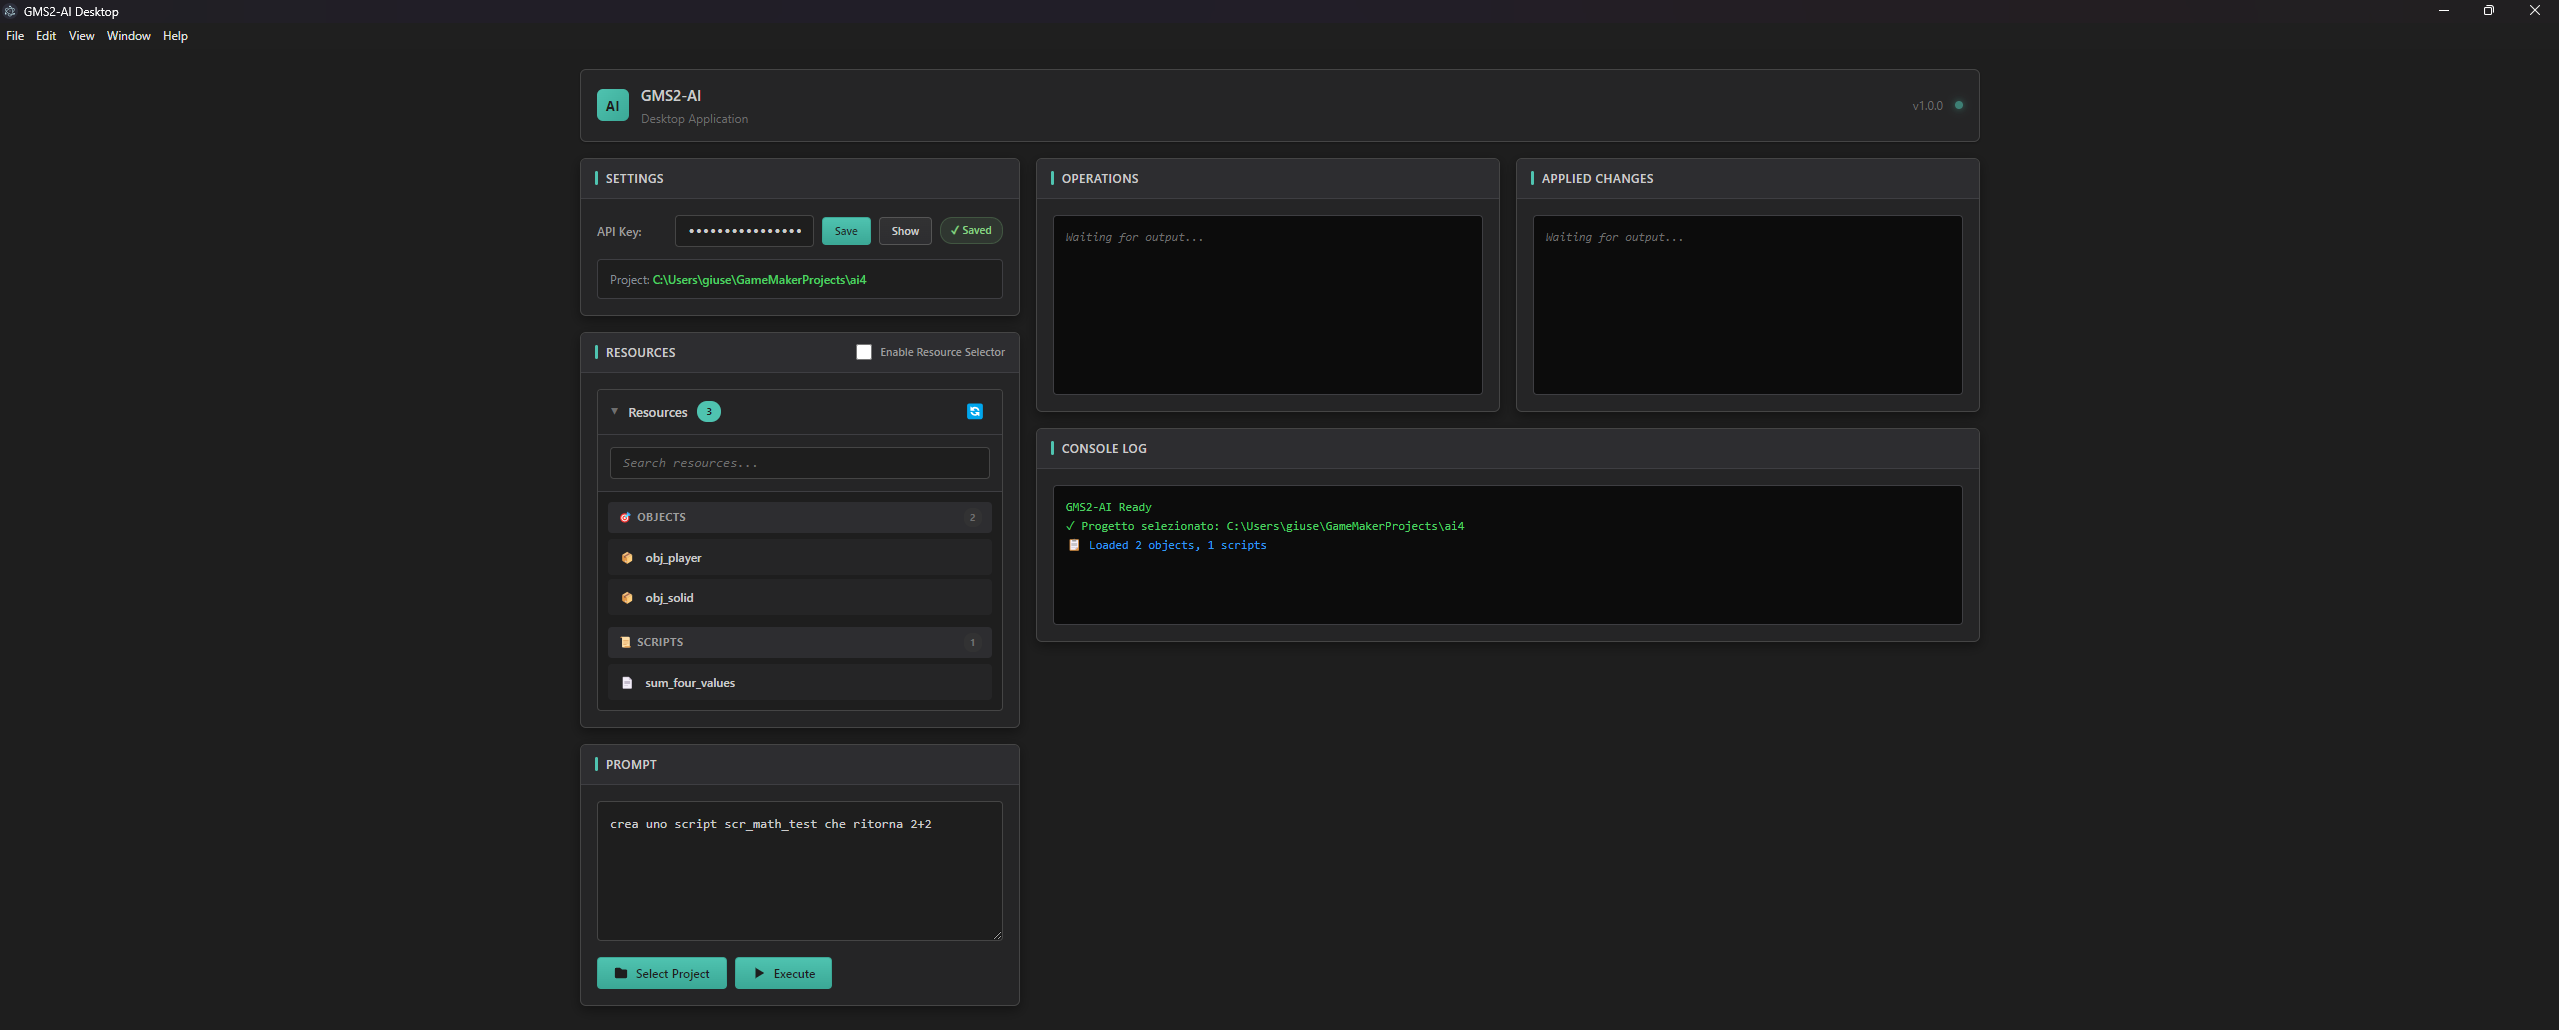Open the Edit menu
Image resolution: width=2559 pixels, height=1030 pixels.
coord(46,36)
